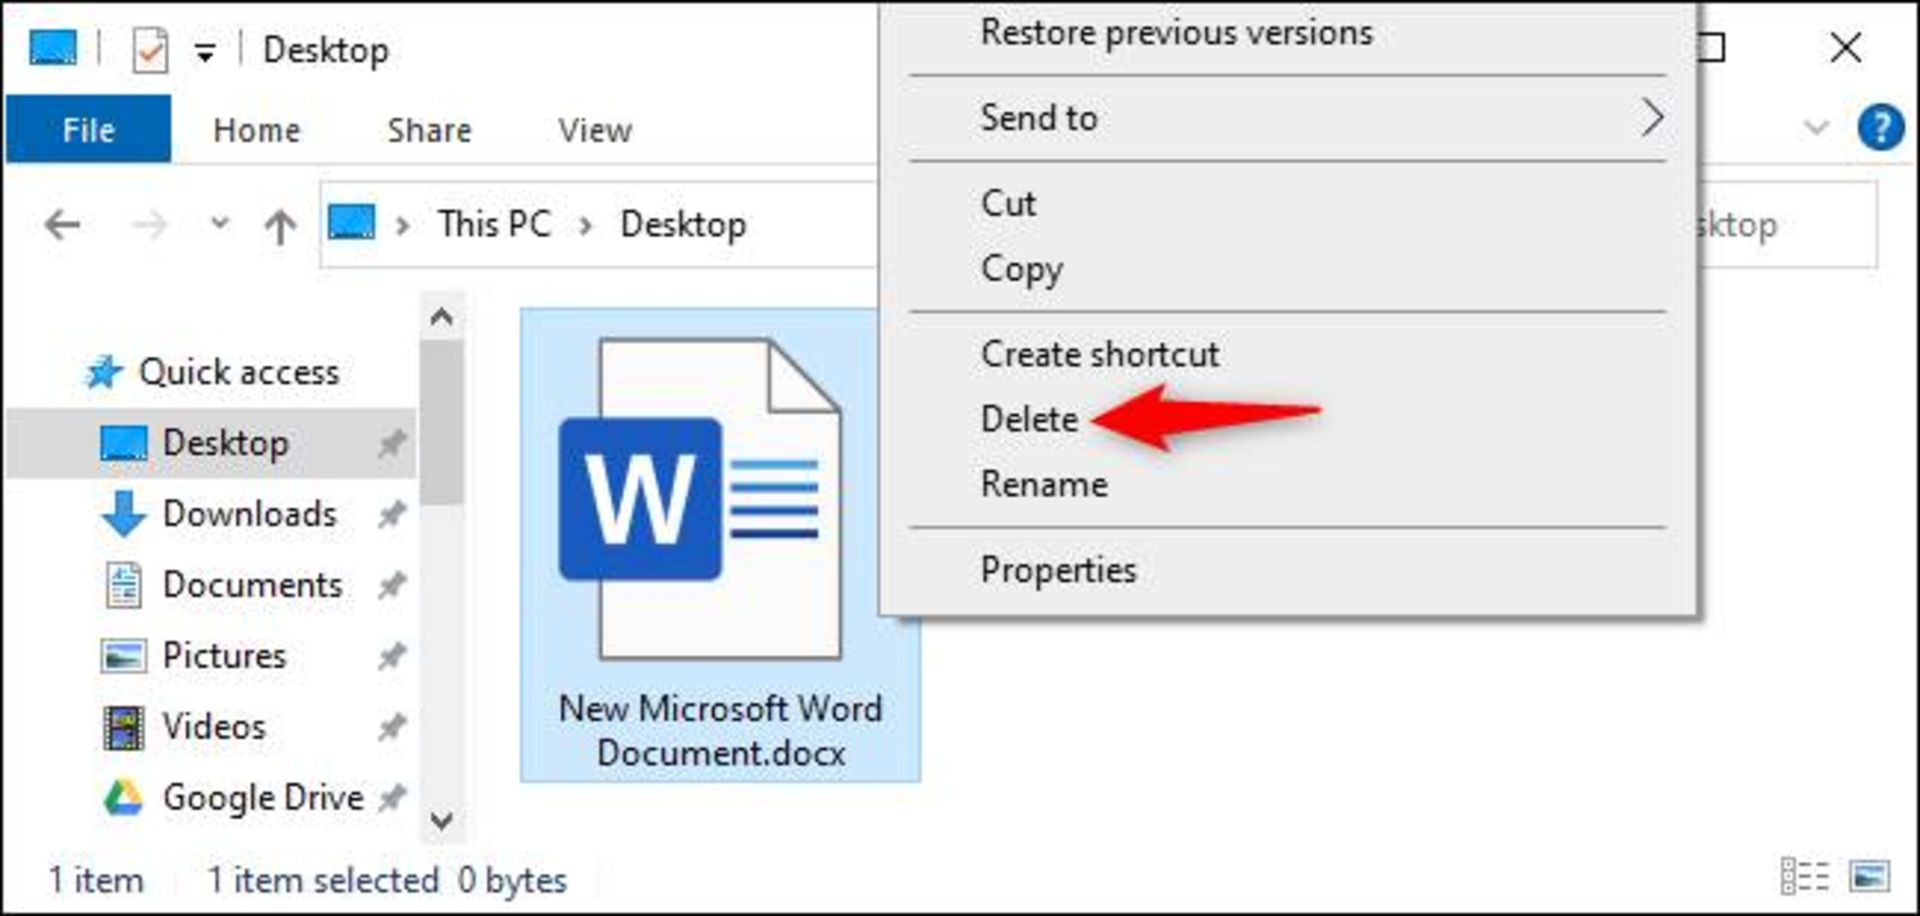Open the Customize Quick Access Toolbar dropdown

point(205,53)
